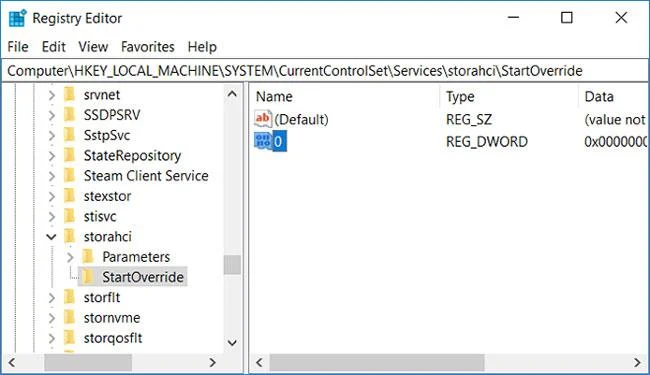Image resolution: width=650 pixels, height=375 pixels.
Task: Select the srvnet tree label
Action: pyautogui.click(x=102, y=95)
